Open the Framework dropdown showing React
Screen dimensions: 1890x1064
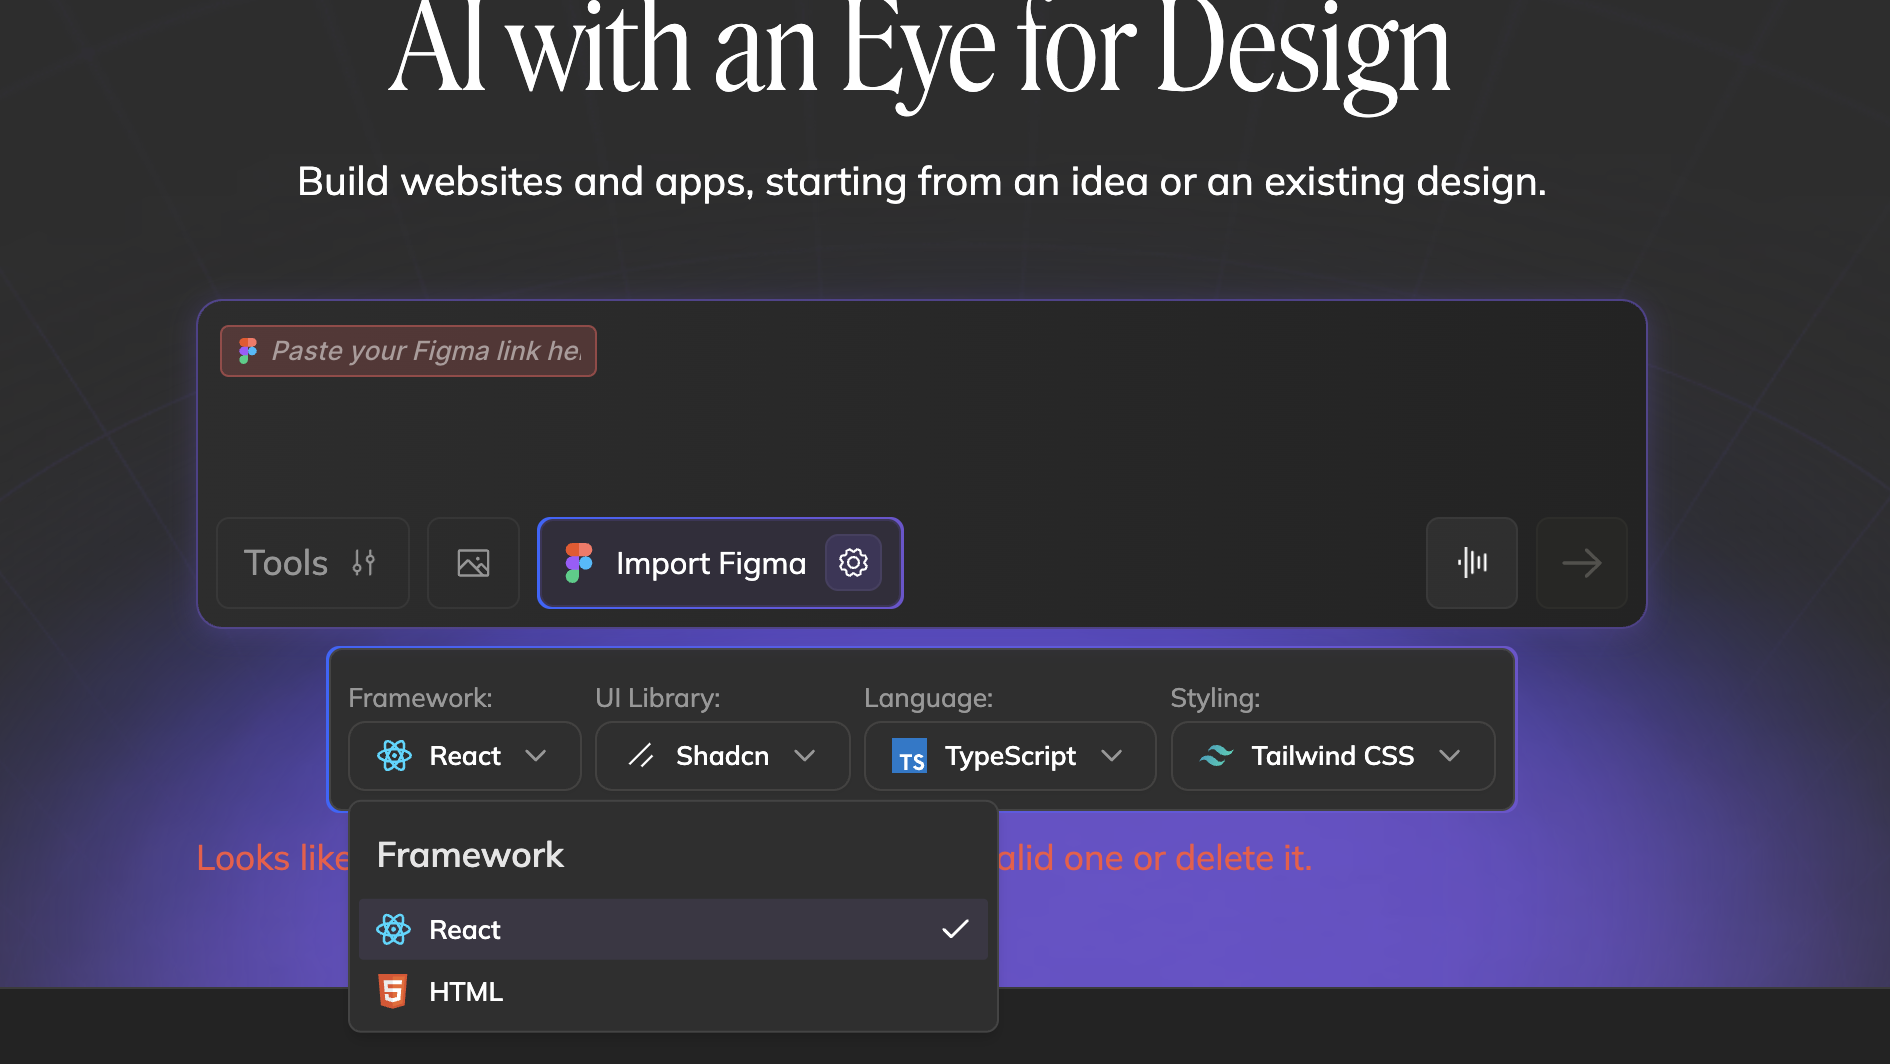pyautogui.click(x=465, y=756)
